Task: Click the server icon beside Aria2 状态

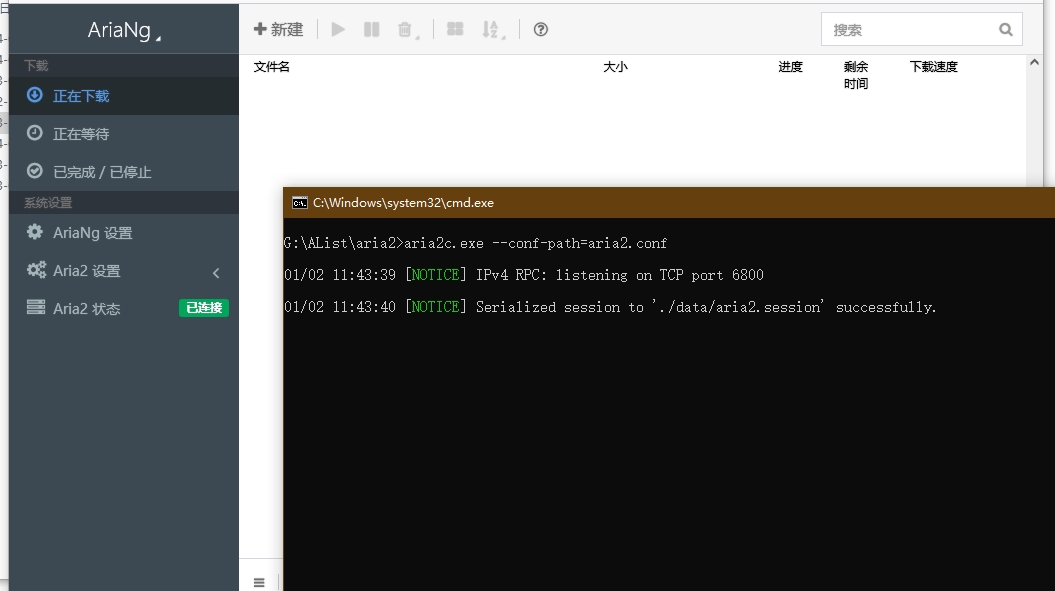Action: pos(36,308)
